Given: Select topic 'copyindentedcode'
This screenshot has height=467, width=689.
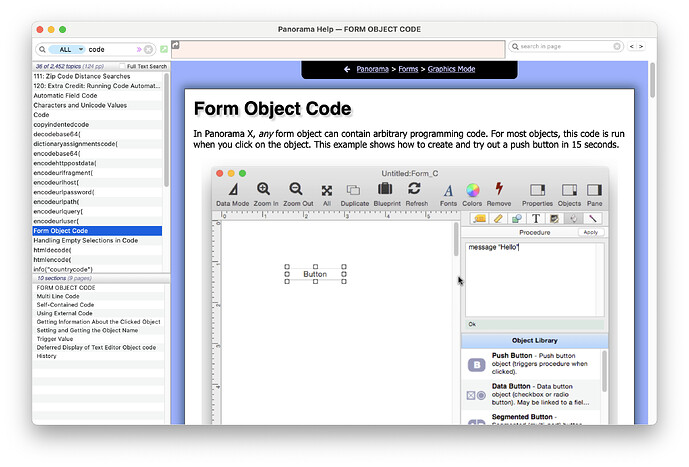Looking at the screenshot, I should 98,124.
